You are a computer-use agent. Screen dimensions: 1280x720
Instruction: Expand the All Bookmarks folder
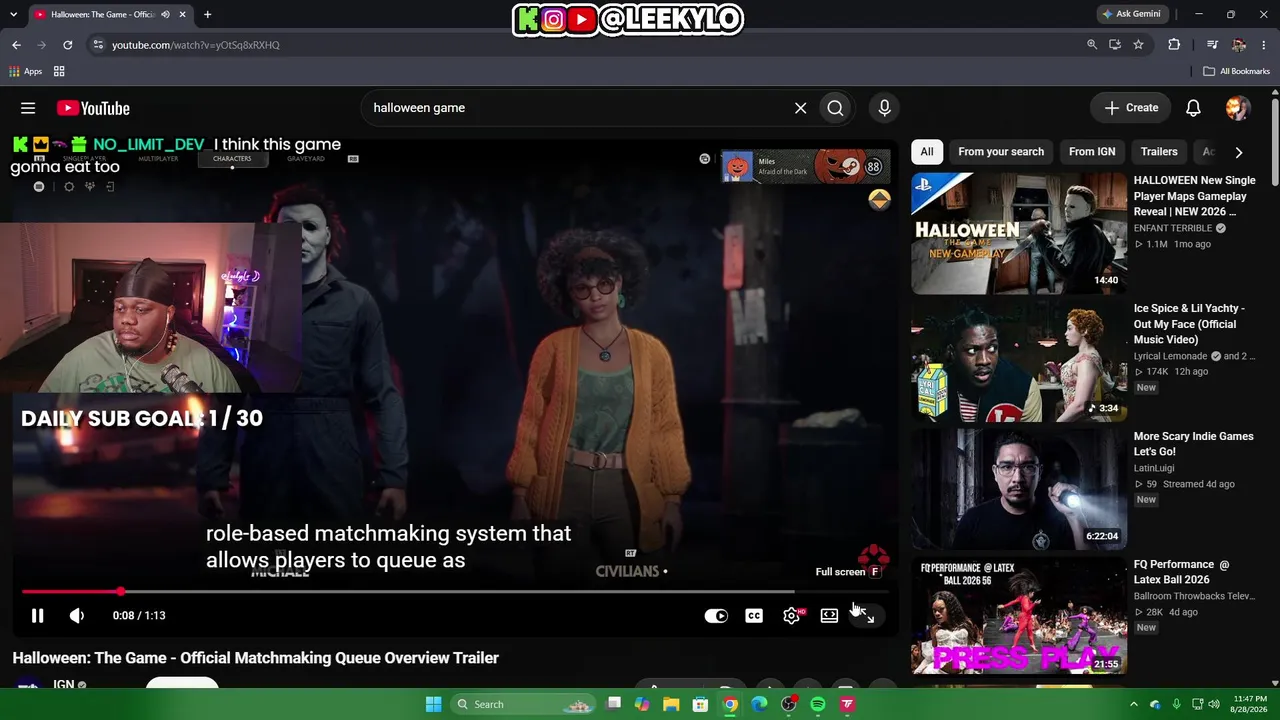pyautogui.click(x=1236, y=71)
